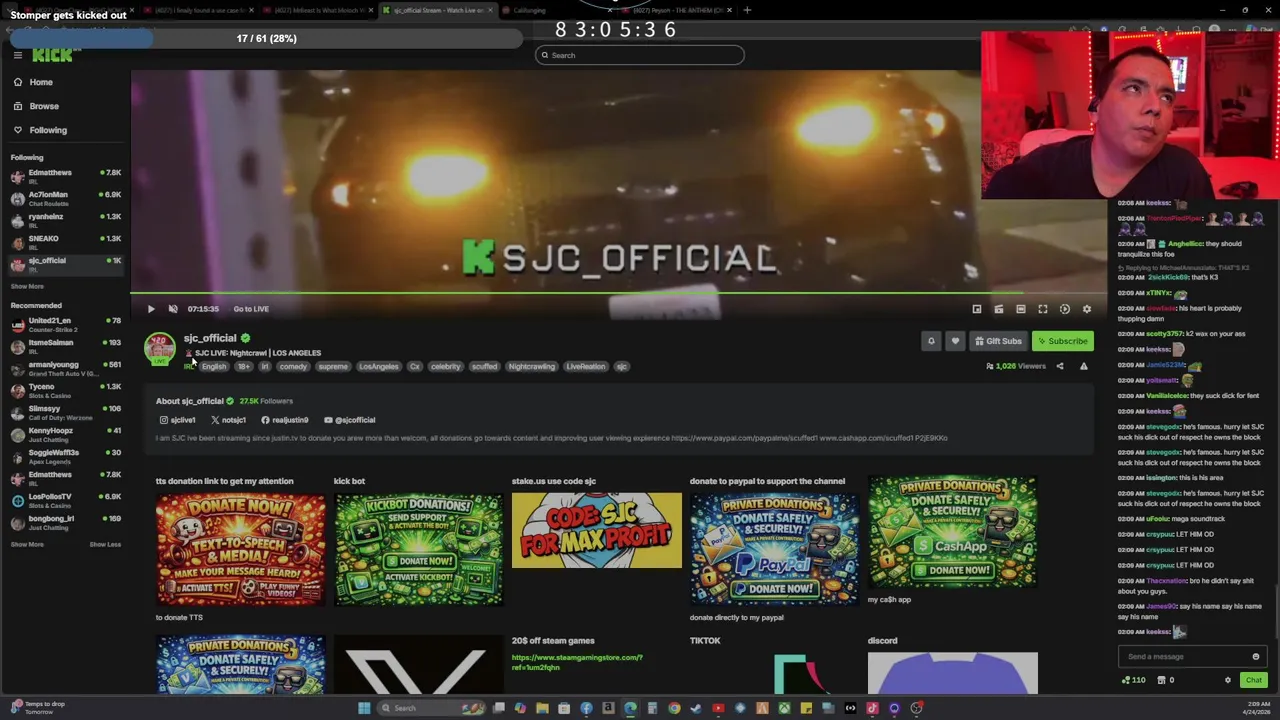This screenshot has height=720, width=1280.
Task: Open the Donate Now text-to-speech banner
Action: 241,550
